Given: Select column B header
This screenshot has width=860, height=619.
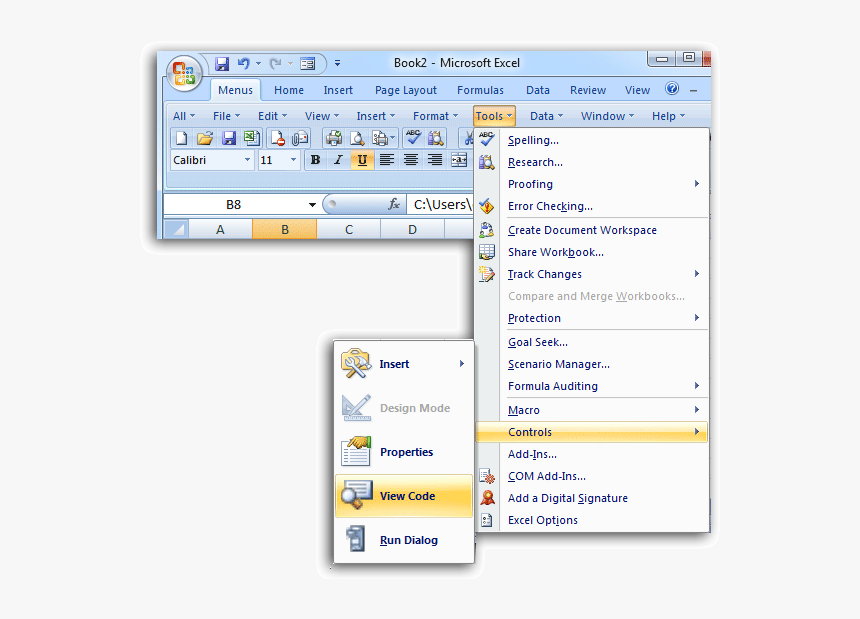Looking at the screenshot, I should point(285,230).
